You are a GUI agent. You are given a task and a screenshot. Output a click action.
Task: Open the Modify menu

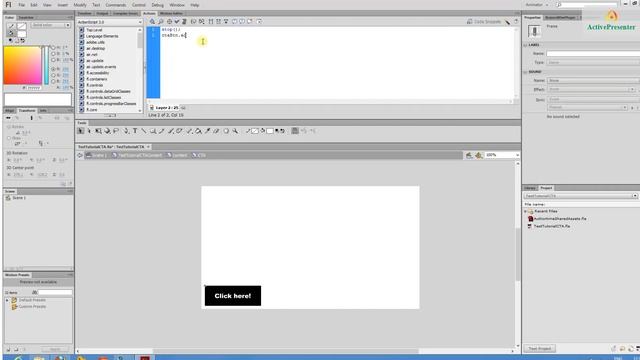coord(80,5)
